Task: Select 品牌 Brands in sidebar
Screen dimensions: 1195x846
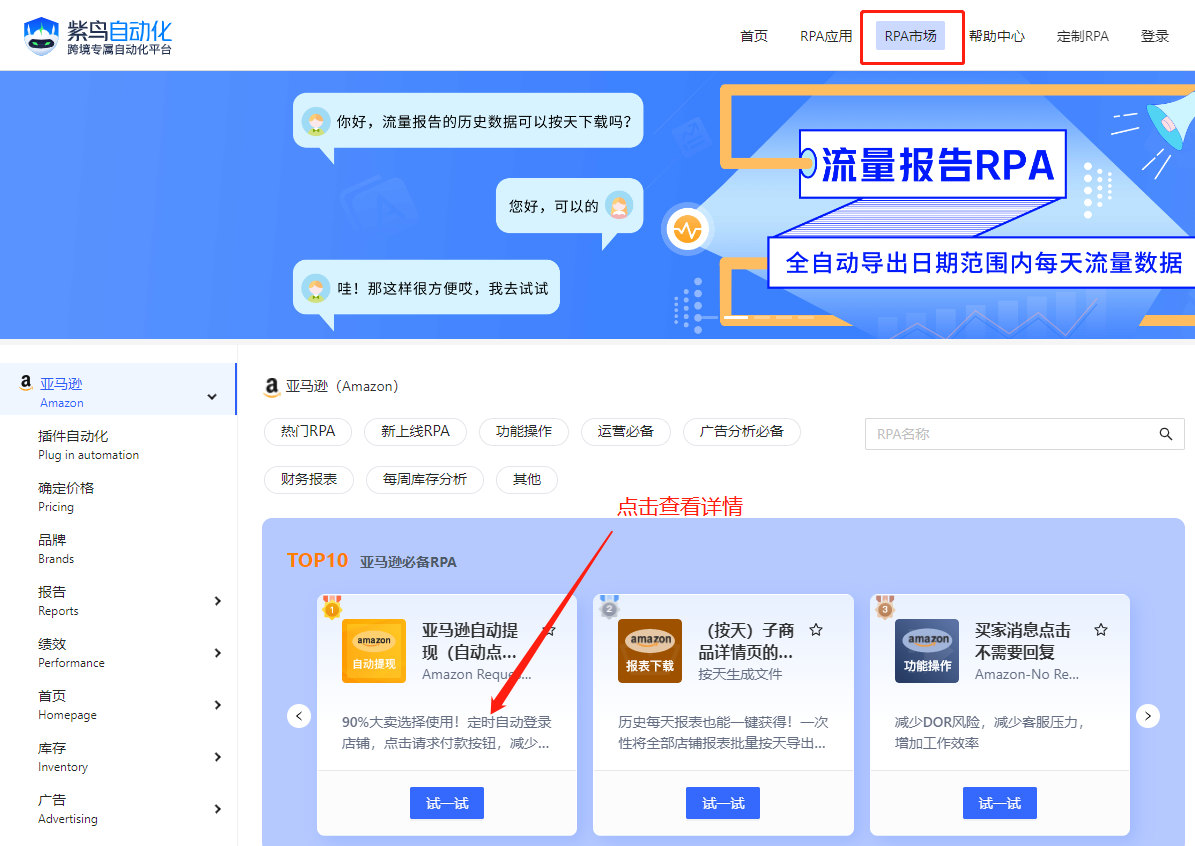Action: coord(56,548)
